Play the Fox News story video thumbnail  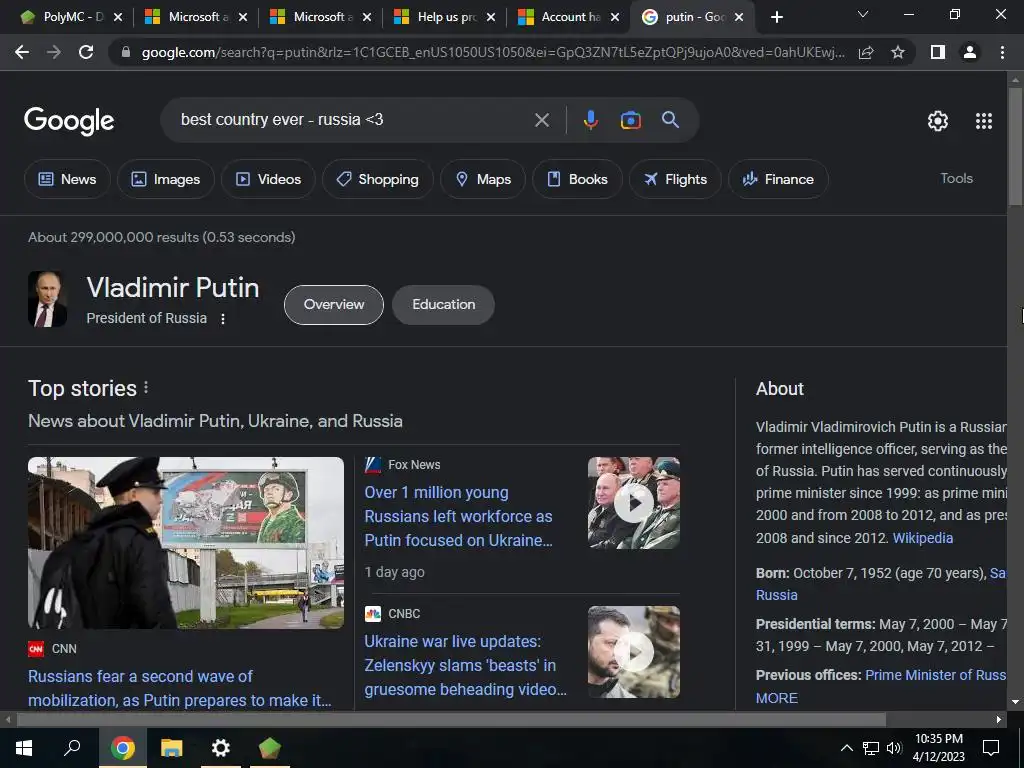(633, 503)
